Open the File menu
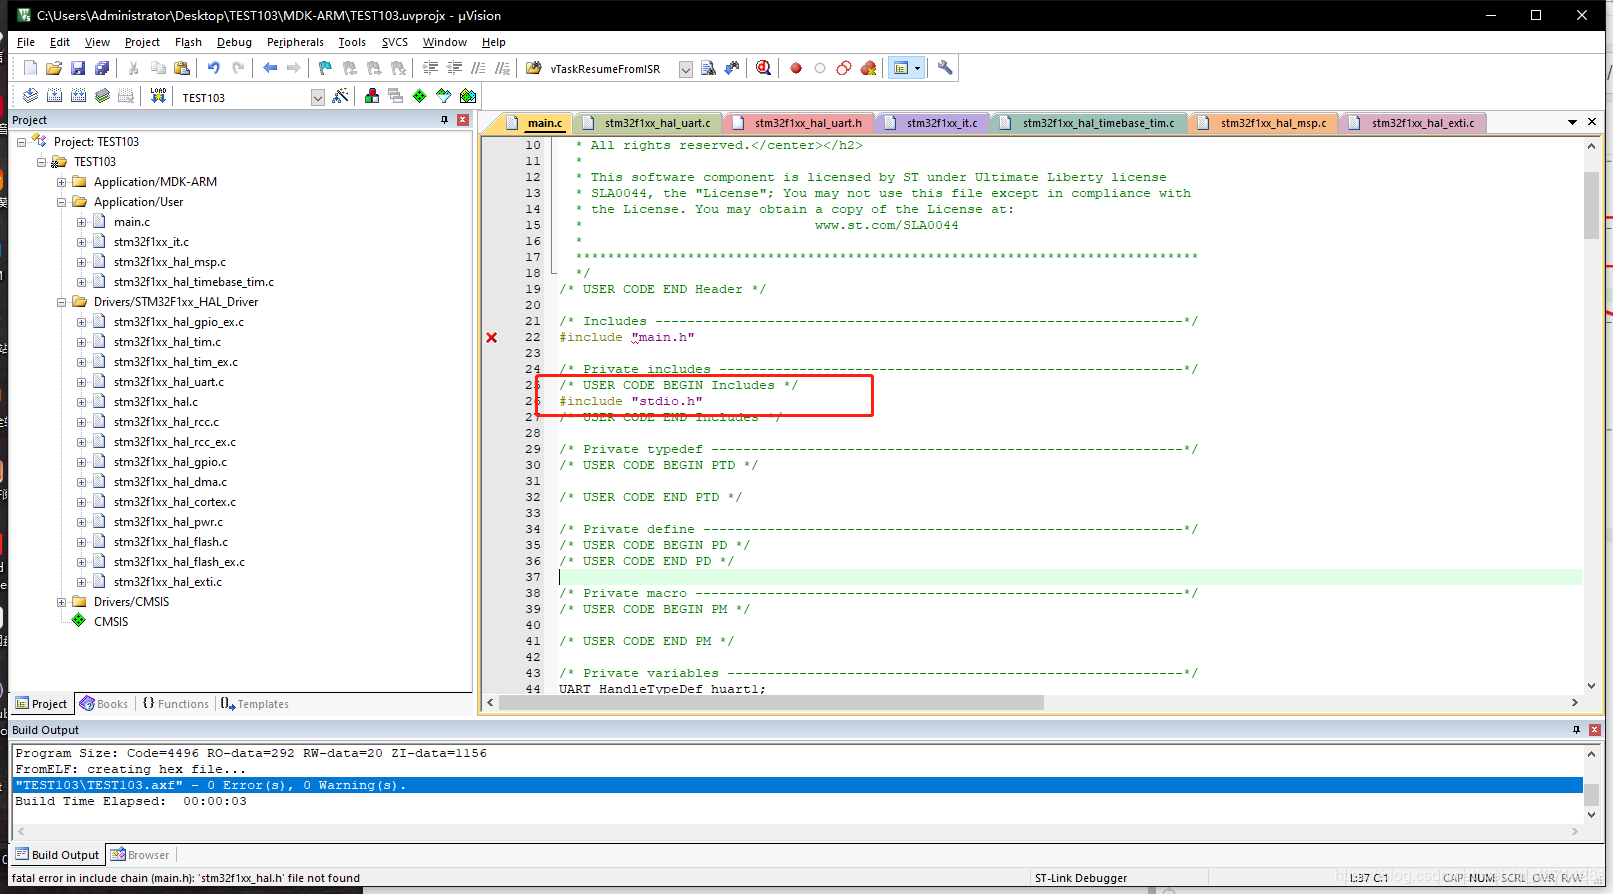The image size is (1613, 894). click(26, 42)
